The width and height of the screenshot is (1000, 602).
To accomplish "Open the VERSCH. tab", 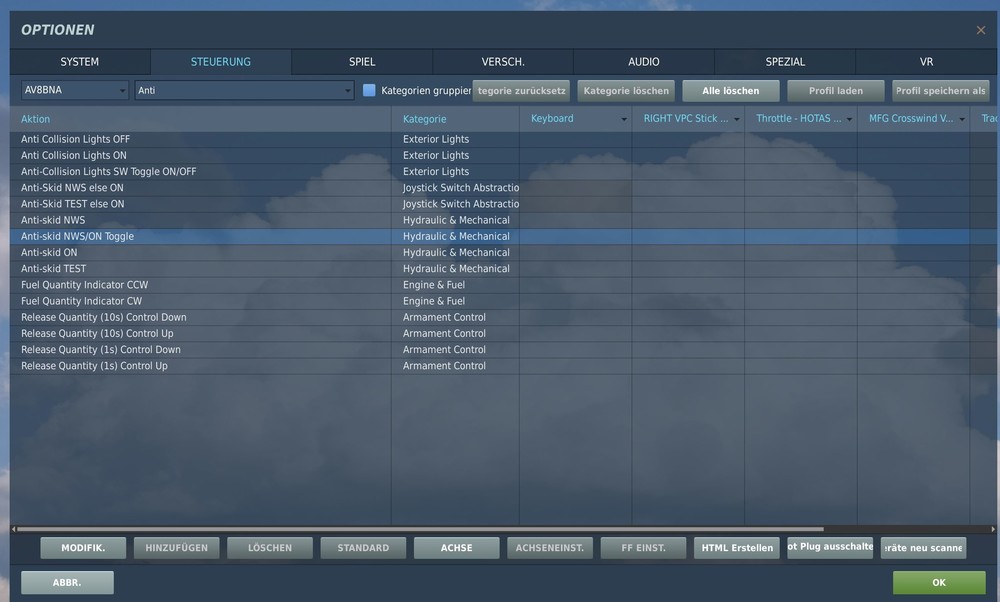I will [x=503, y=62].
